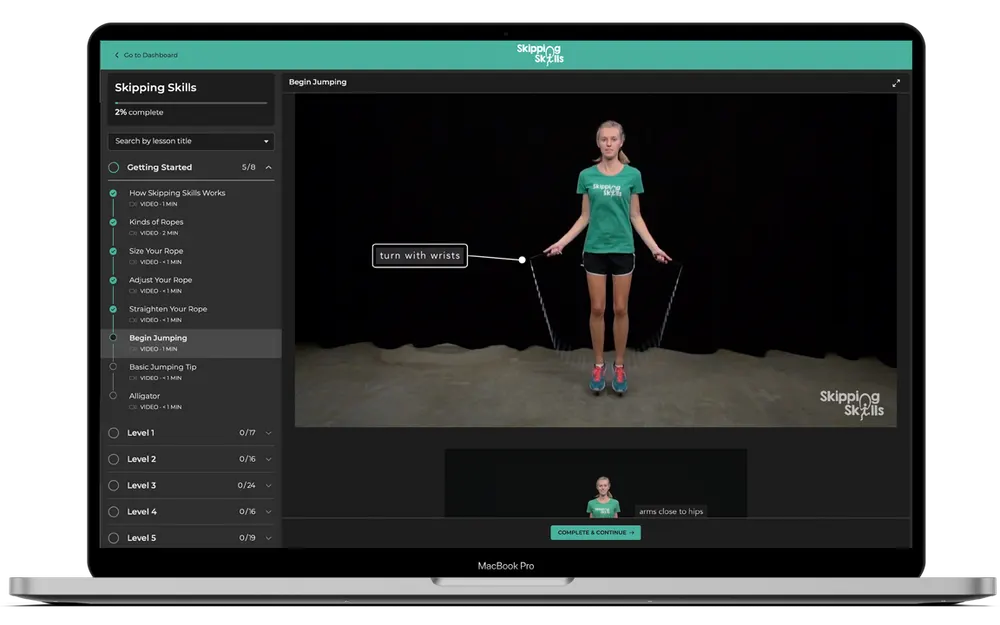Screen dimensions: 1000x625
Task: Click the Level 4 0/16 count
Action: tap(247, 511)
